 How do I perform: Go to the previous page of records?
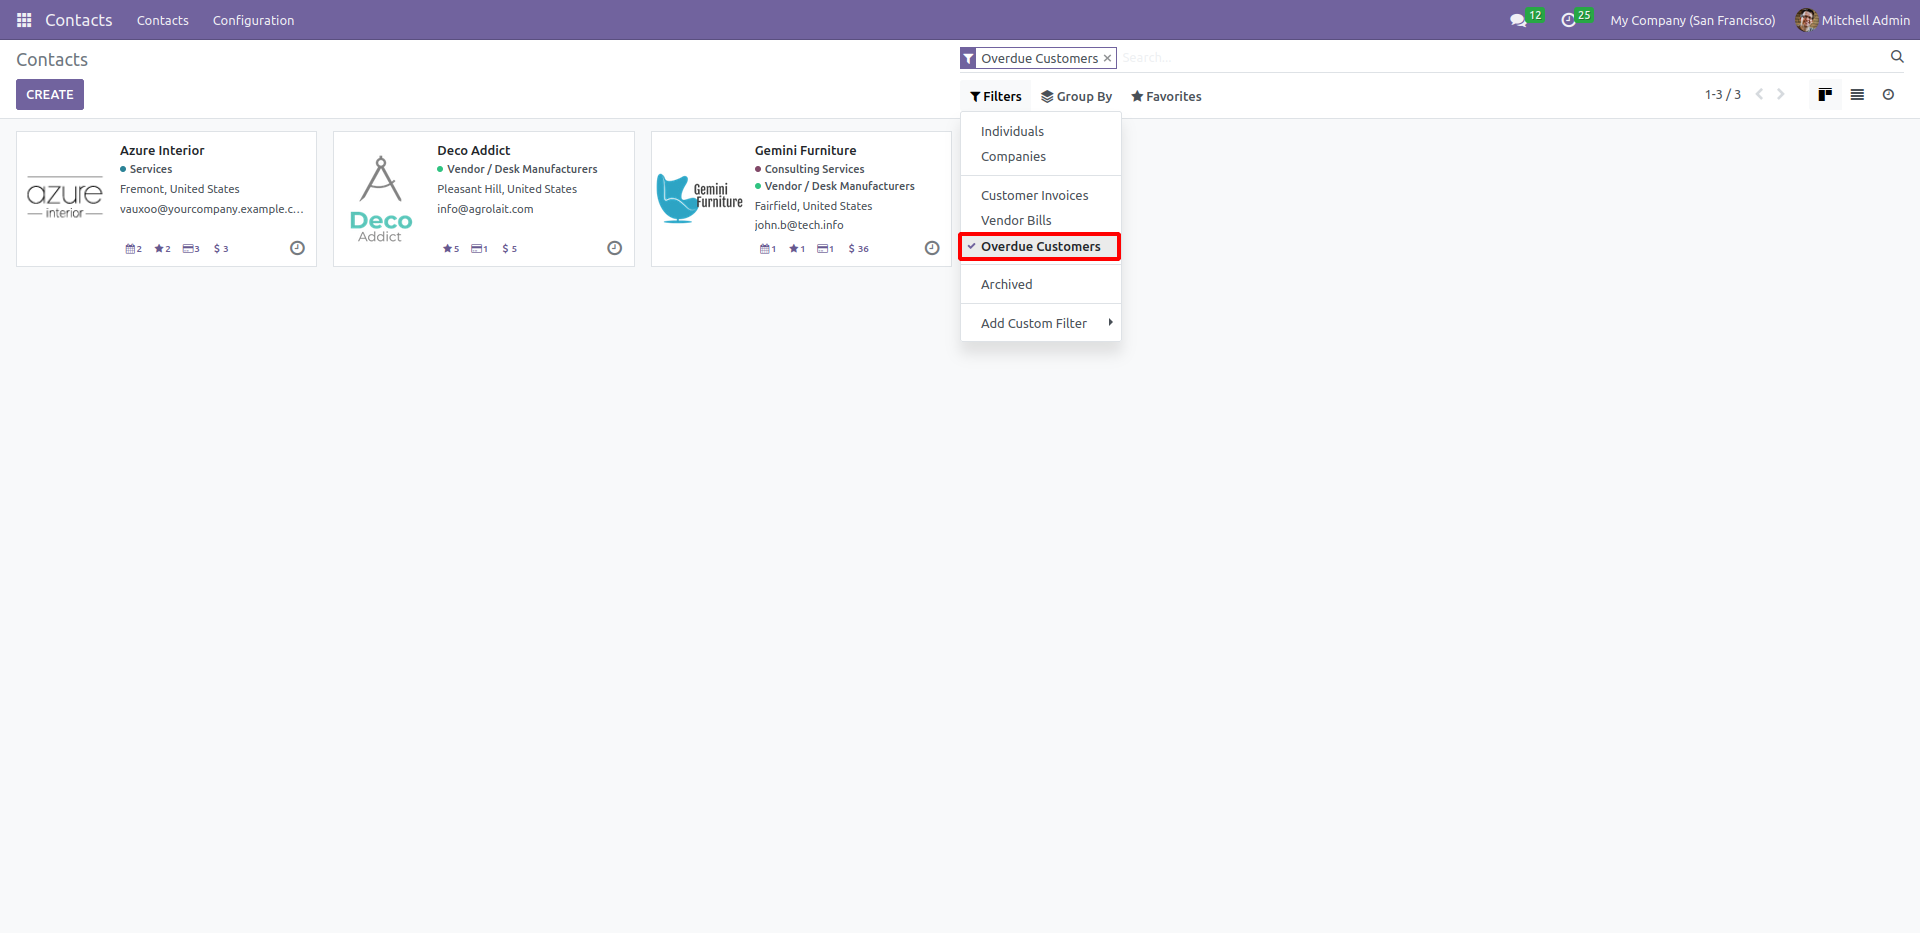point(1759,95)
